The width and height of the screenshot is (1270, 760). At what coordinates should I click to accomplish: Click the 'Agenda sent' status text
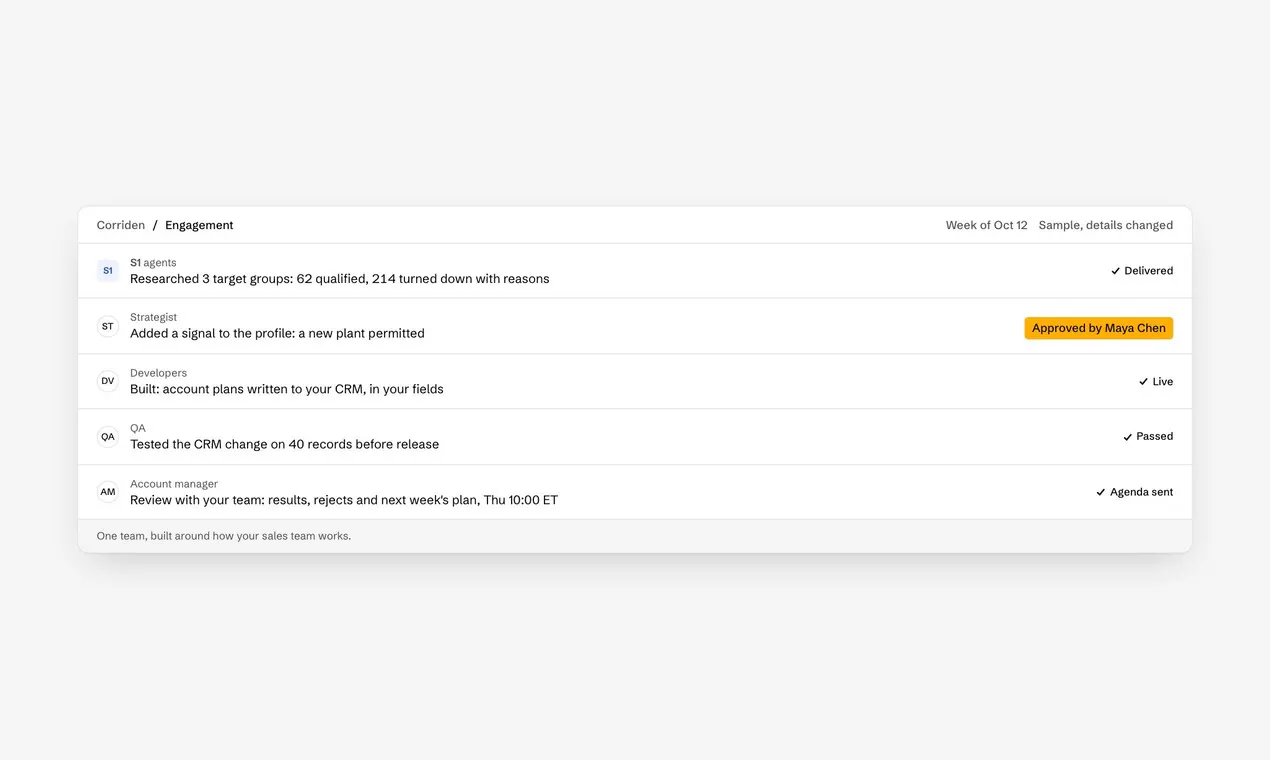(x=1142, y=492)
